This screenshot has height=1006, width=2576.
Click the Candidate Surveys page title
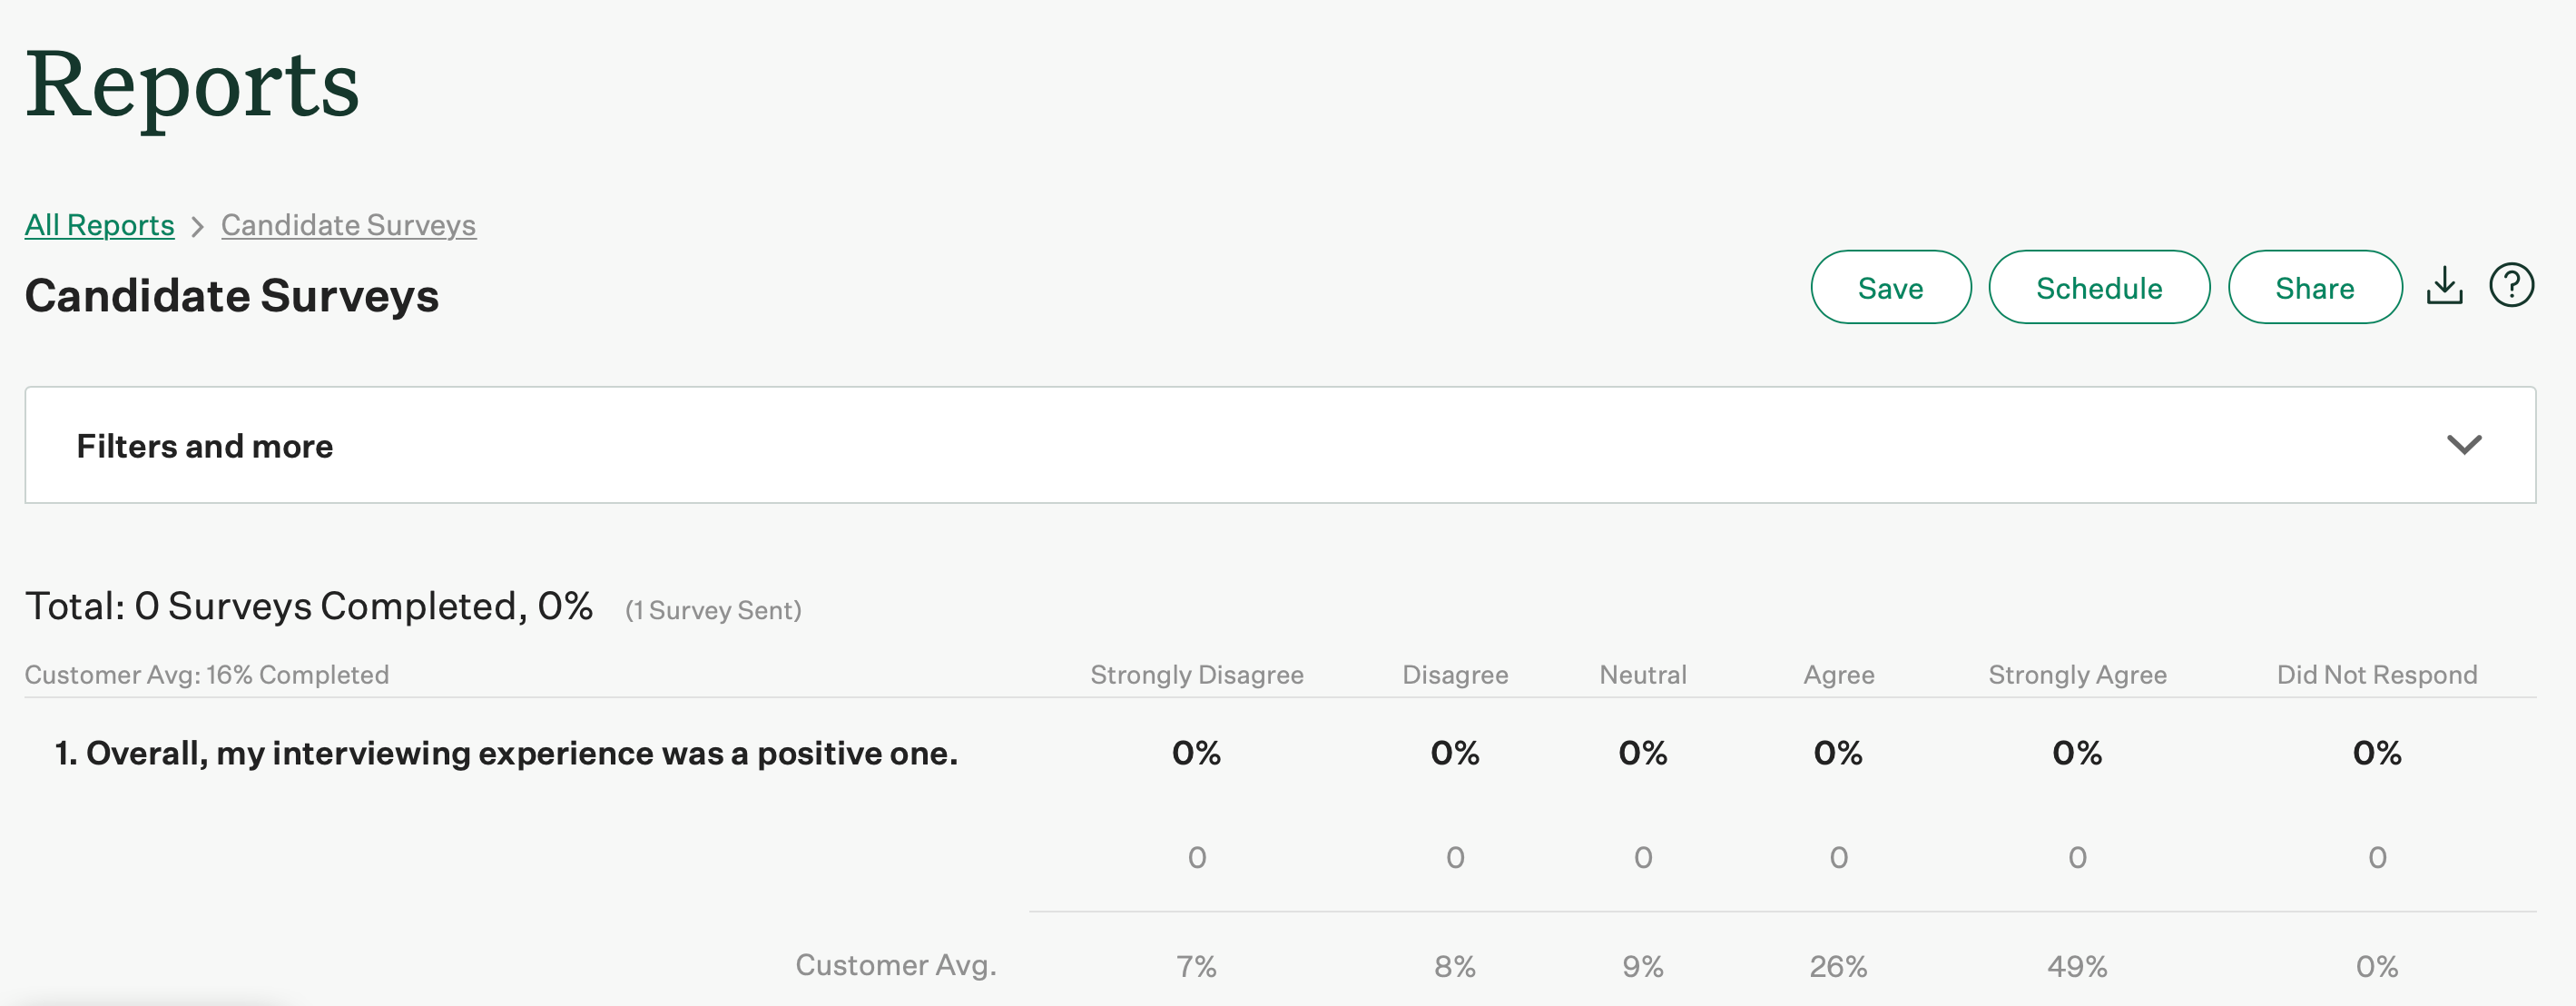pos(232,295)
